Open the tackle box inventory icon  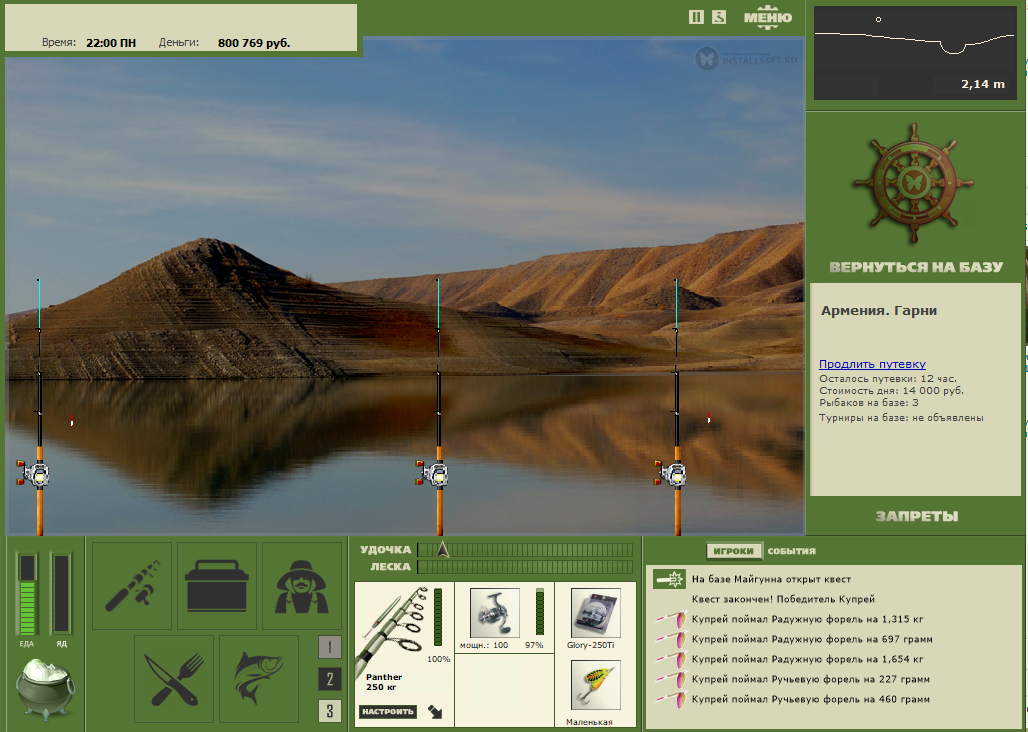click(x=217, y=586)
